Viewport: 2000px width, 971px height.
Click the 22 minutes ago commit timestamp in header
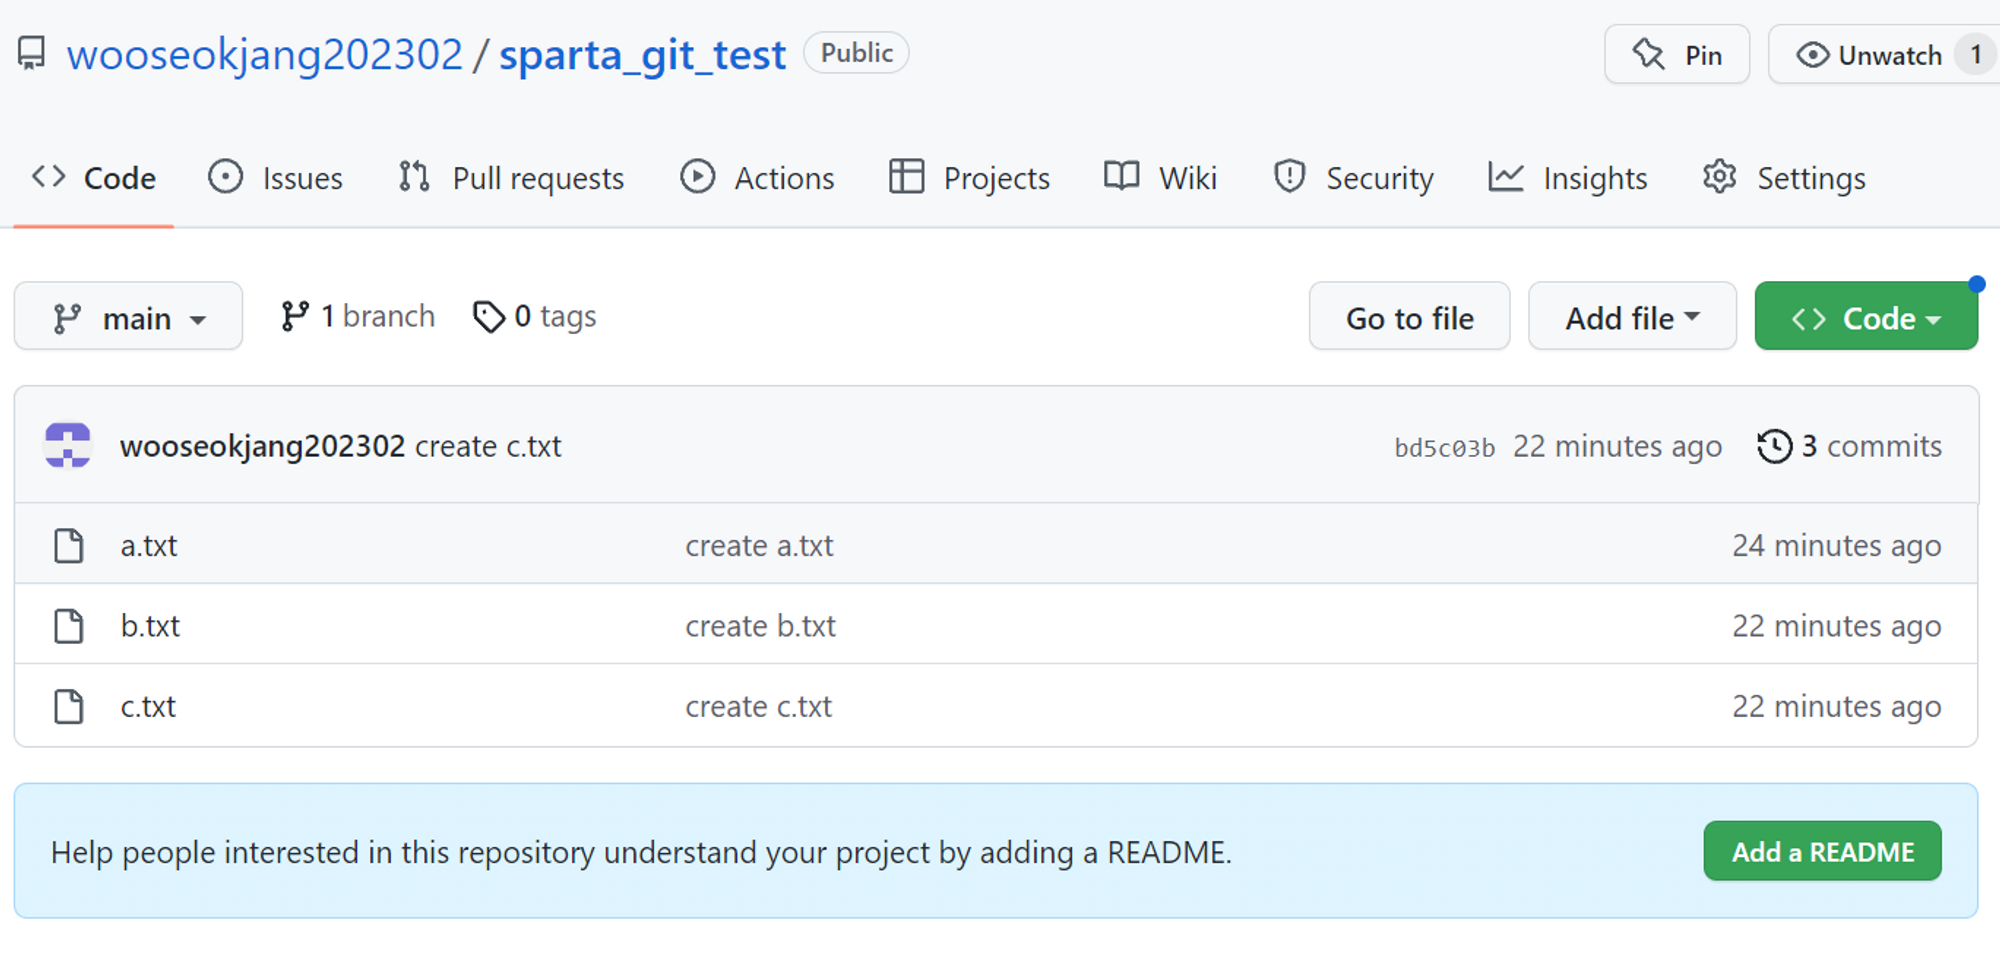tap(1617, 447)
